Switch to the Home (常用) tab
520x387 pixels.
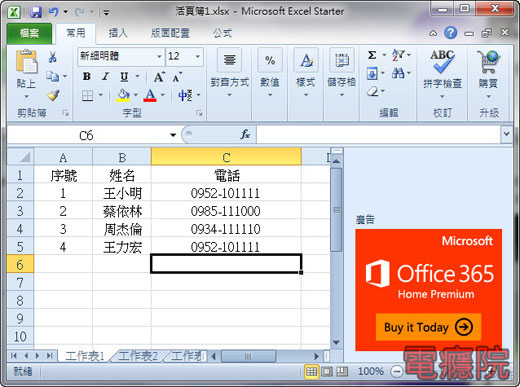pyautogui.click(x=76, y=33)
